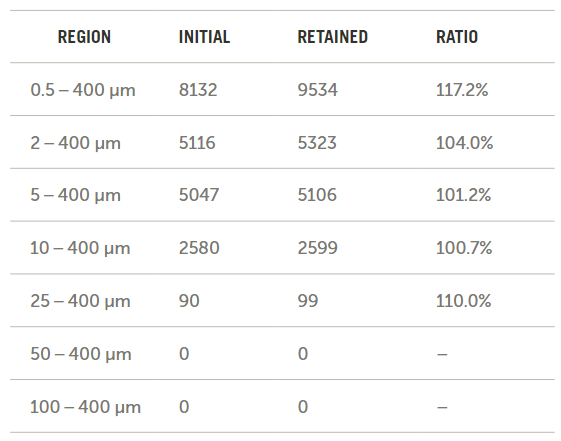561x441 pixels.
Task: Click the 100.7% ratio cell
Action: (464, 248)
